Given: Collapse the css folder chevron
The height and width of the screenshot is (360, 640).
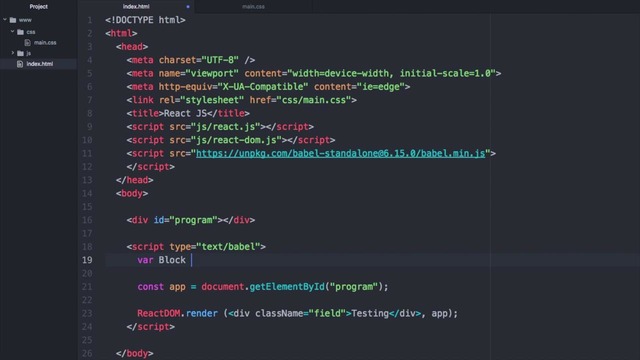Looking at the screenshot, I should (x=13, y=31).
